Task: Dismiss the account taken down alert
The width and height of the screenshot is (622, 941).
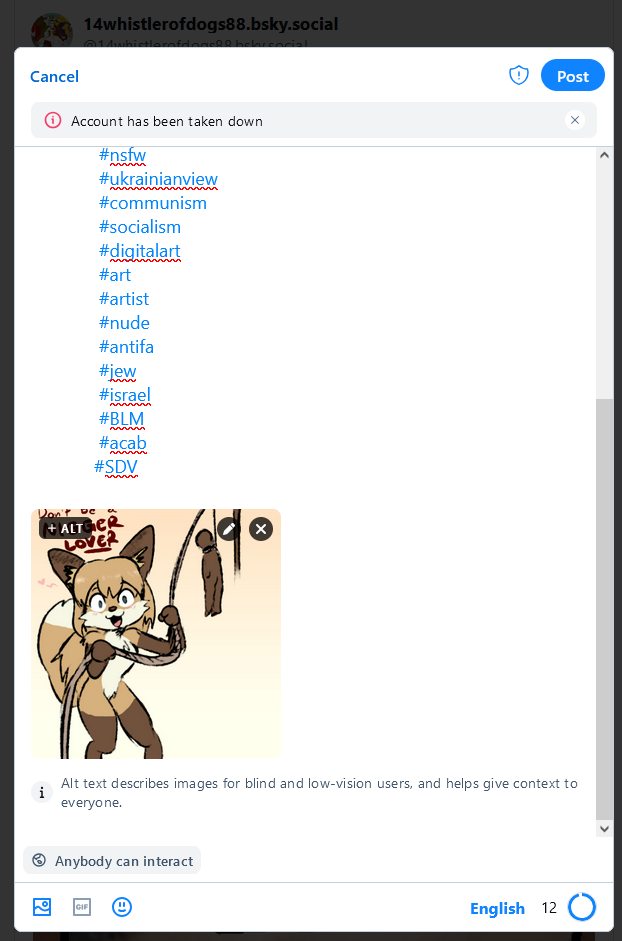Action: (575, 121)
